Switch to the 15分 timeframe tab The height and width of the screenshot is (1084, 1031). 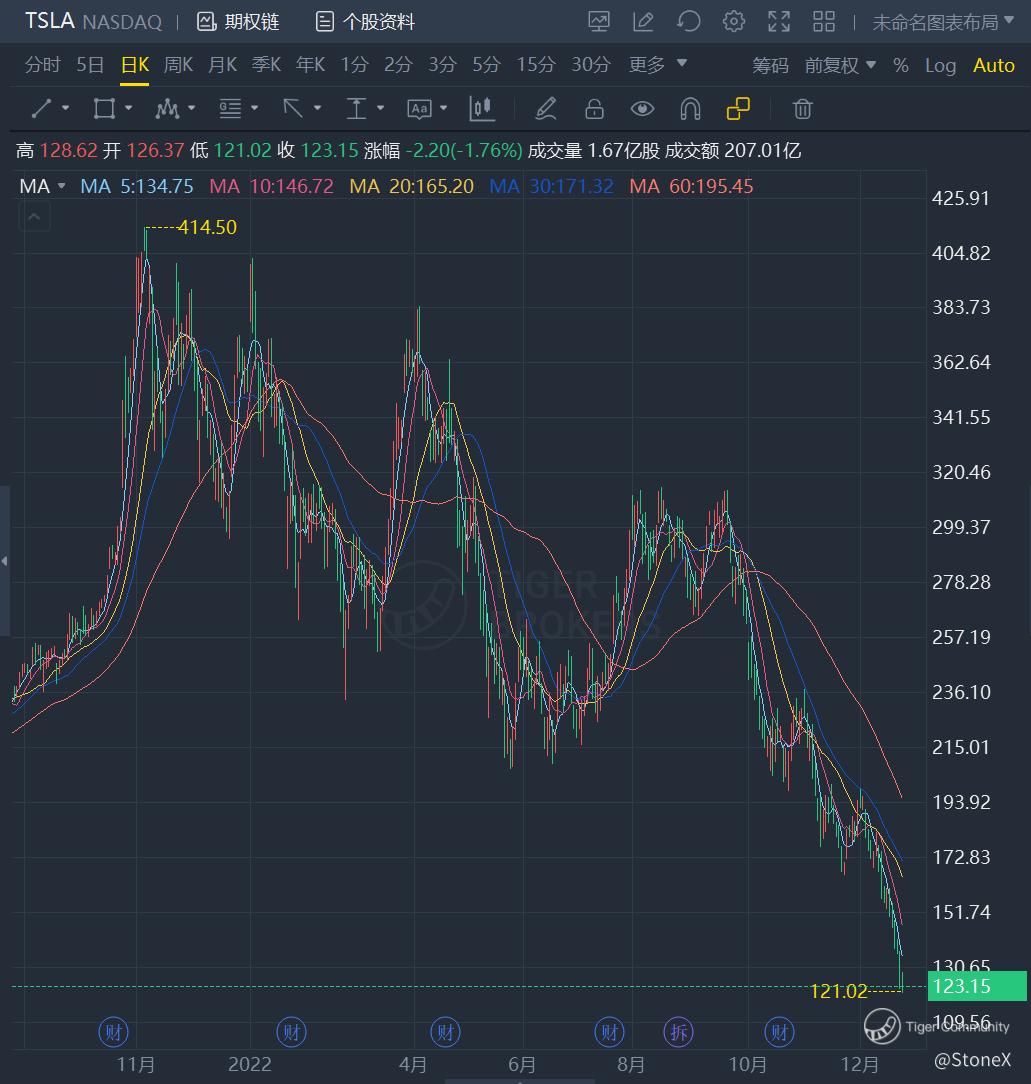point(535,65)
